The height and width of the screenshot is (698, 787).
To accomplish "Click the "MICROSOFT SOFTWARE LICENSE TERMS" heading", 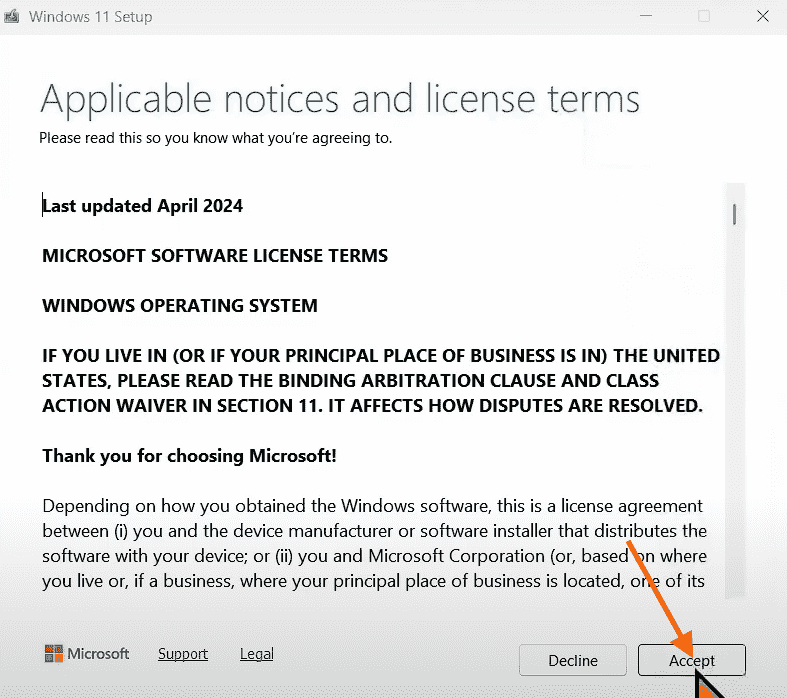I will tap(215, 256).
